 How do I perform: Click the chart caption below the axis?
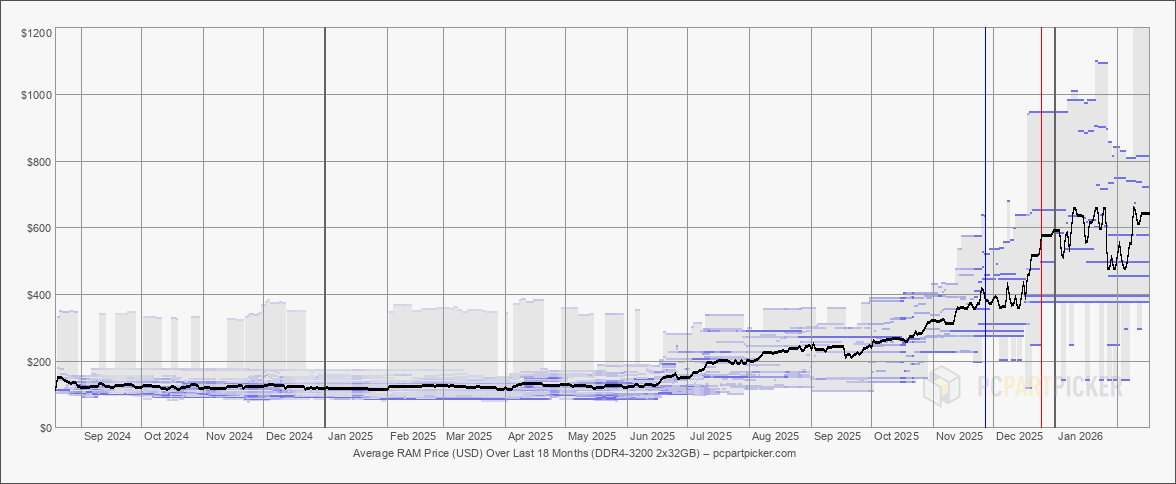tap(574, 453)
